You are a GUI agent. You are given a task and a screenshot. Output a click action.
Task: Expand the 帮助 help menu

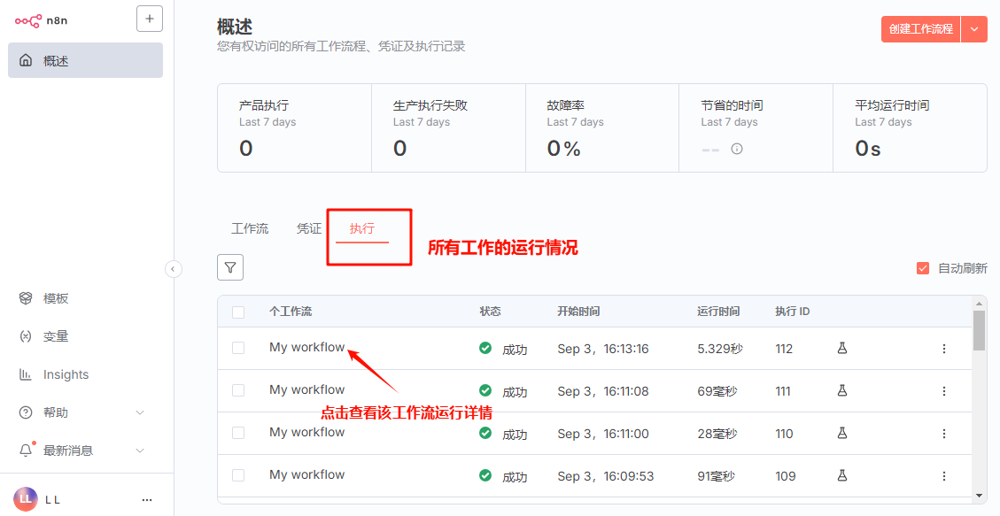[x=139, y=413]
